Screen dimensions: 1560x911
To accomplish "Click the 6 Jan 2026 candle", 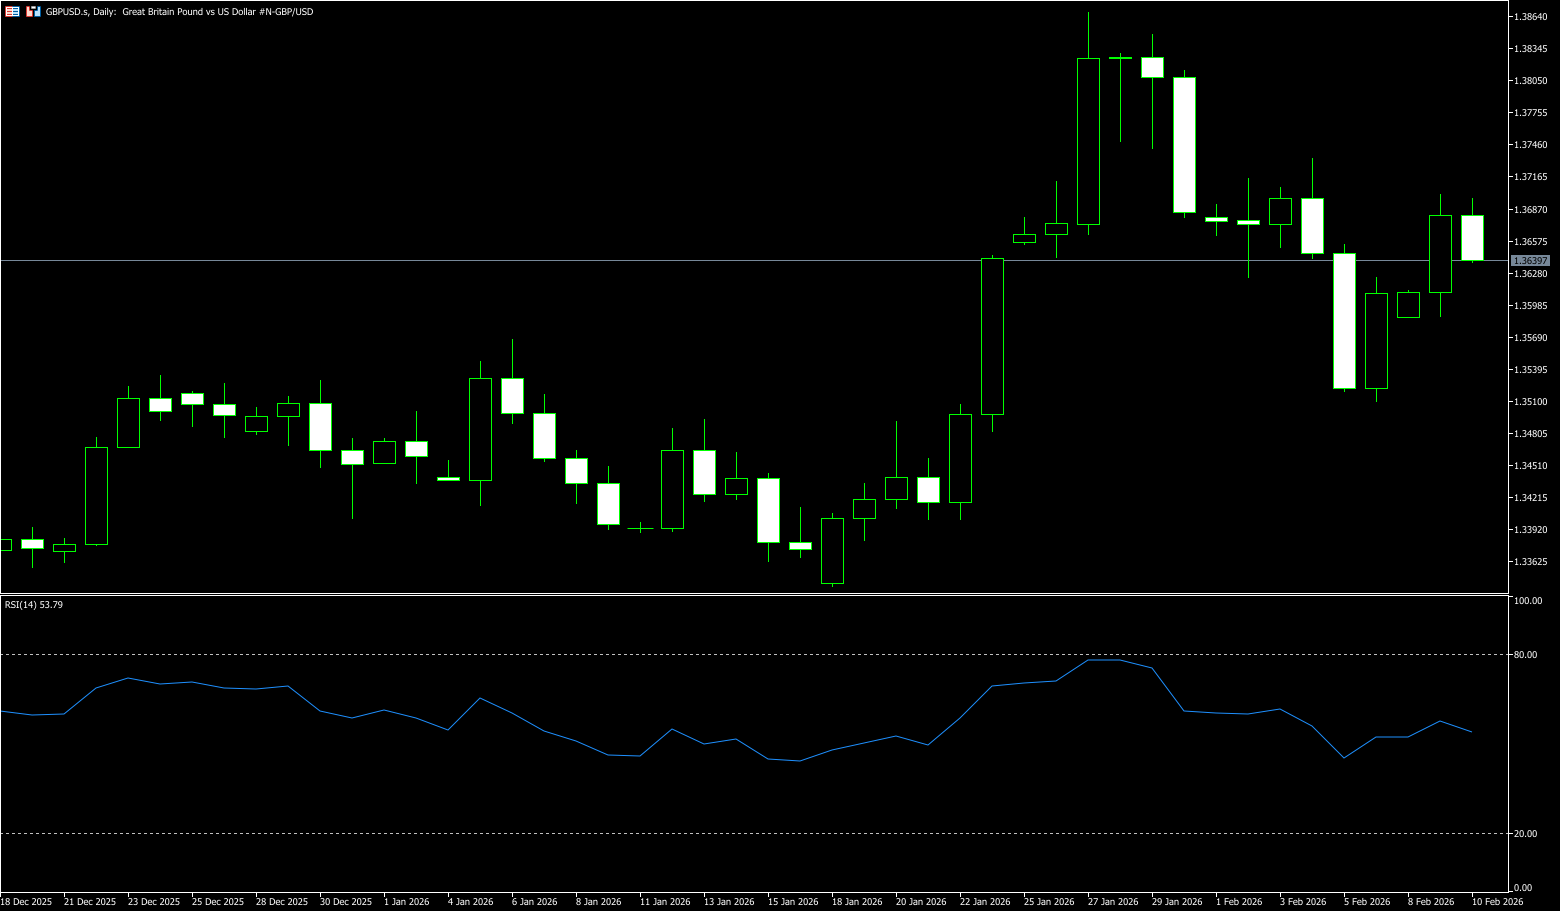I will 512,395.
